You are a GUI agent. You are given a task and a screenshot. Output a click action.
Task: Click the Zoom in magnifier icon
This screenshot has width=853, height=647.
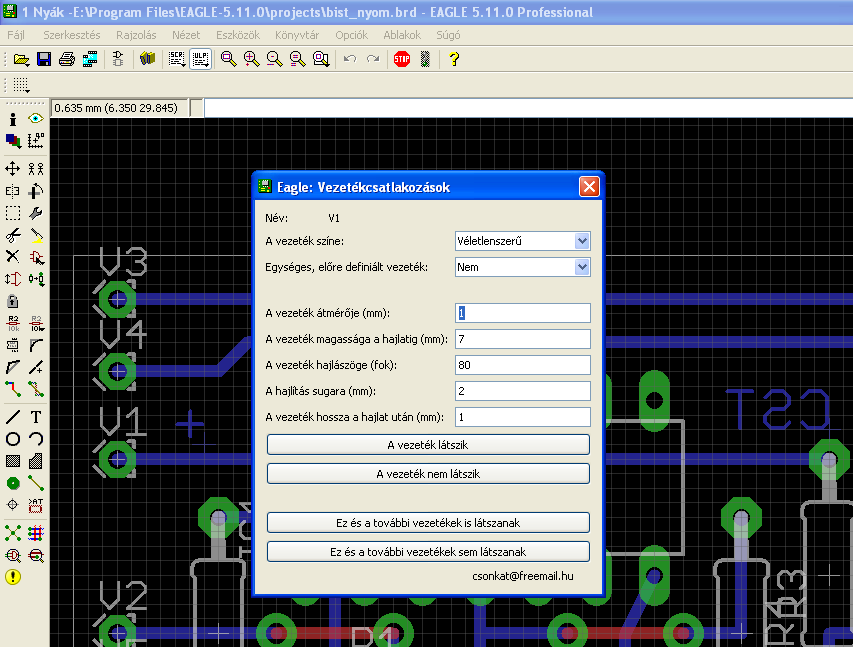[251, 59]
